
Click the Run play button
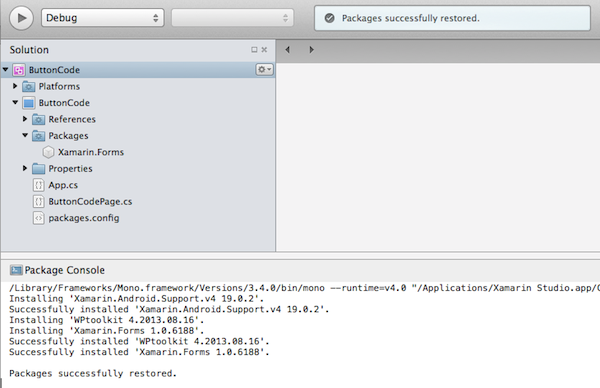[x=21, y=18]
